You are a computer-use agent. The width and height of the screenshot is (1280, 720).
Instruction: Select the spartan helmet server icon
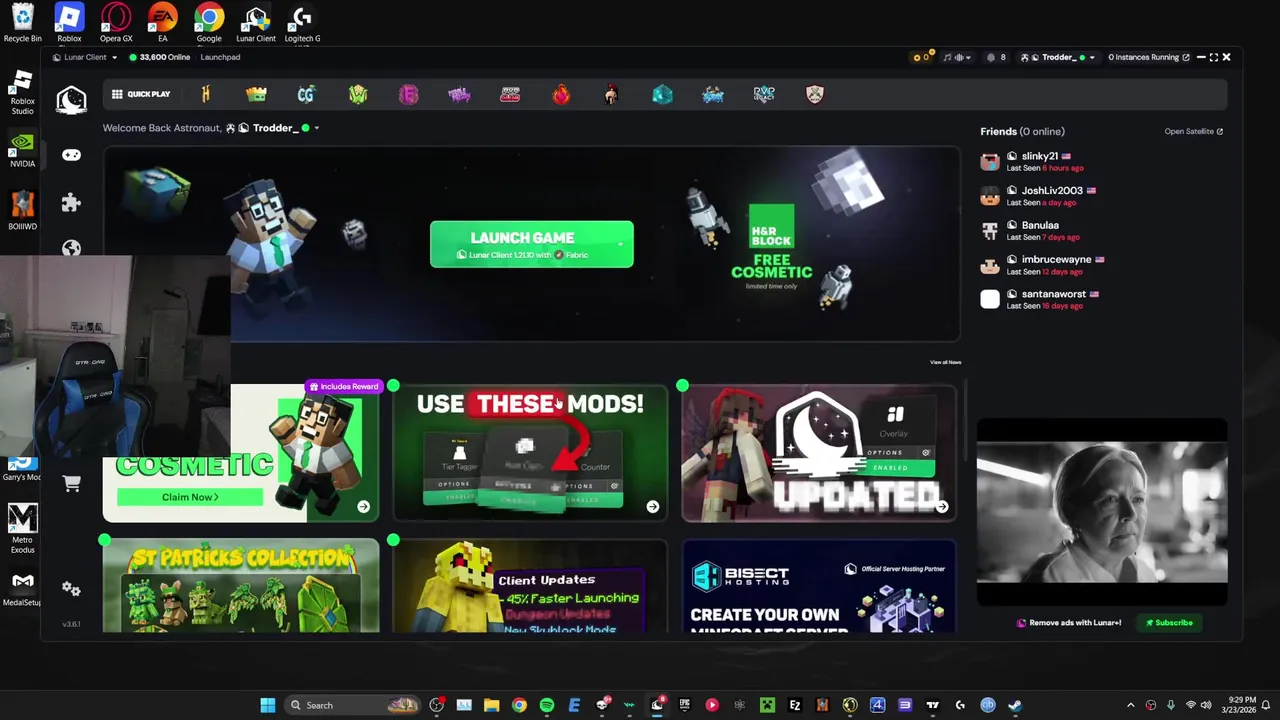pos(611,94)
